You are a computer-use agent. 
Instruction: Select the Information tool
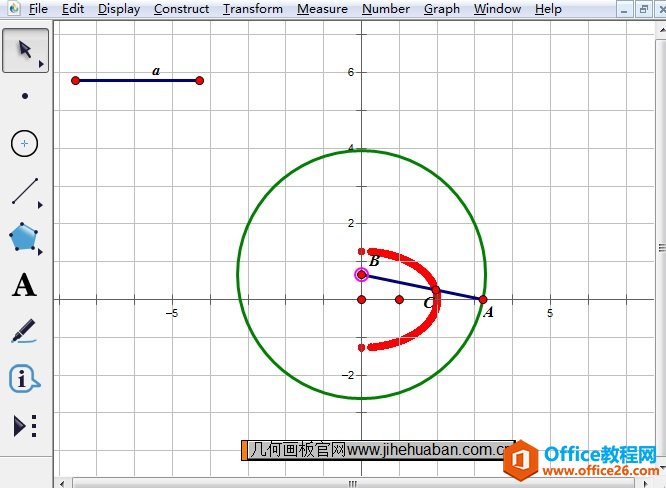(24, 378)
